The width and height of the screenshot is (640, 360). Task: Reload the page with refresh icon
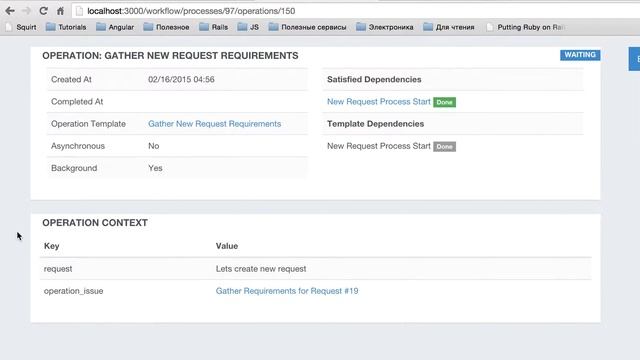click(43, 11)
